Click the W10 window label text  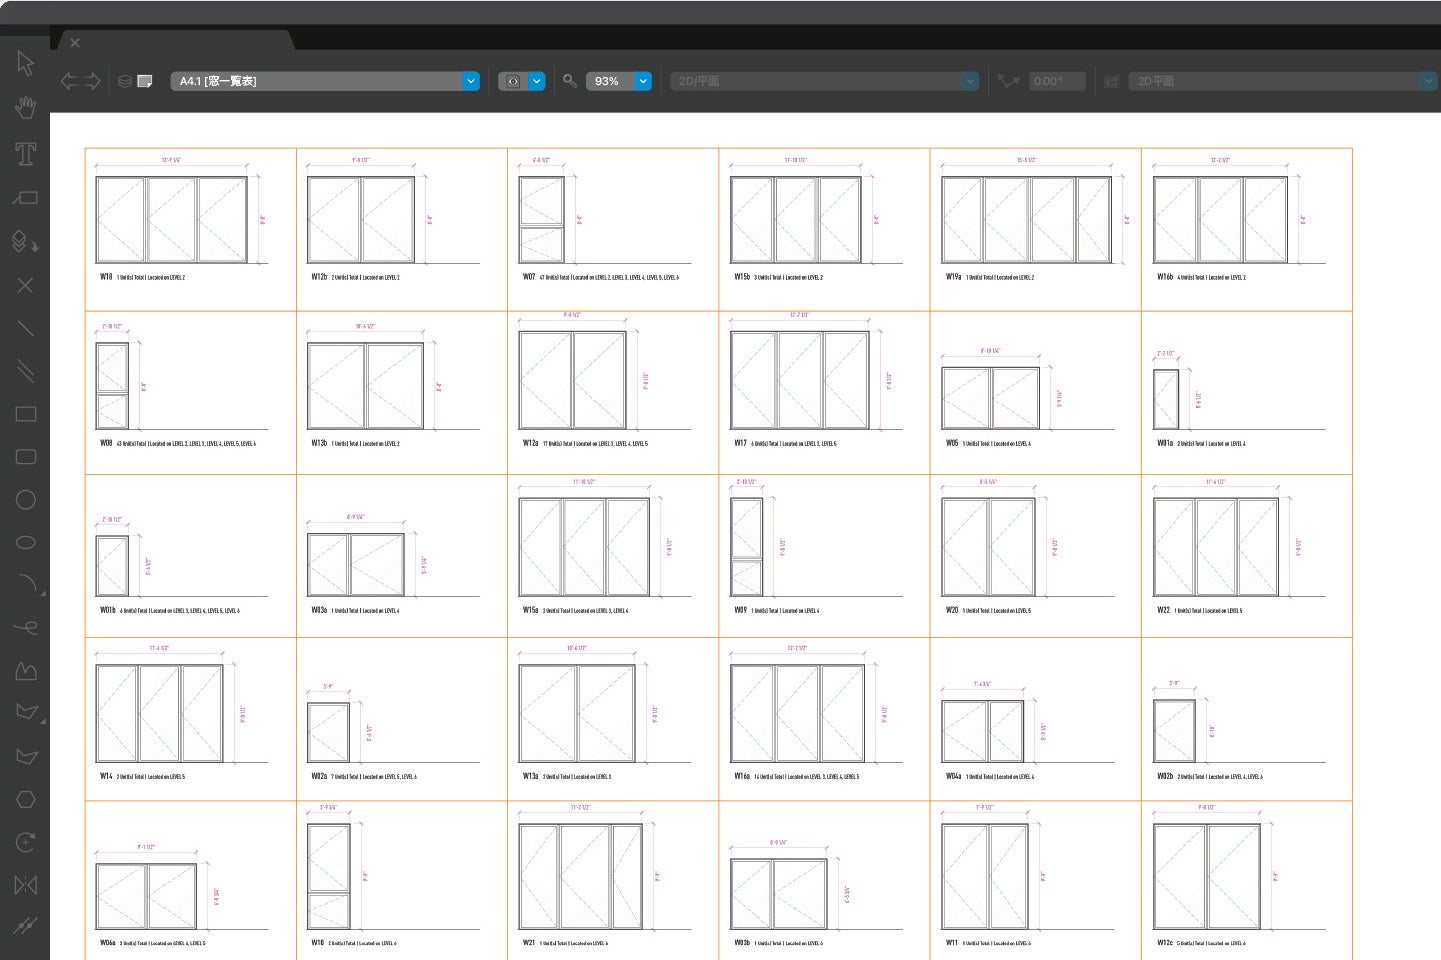tap(317, 943)
